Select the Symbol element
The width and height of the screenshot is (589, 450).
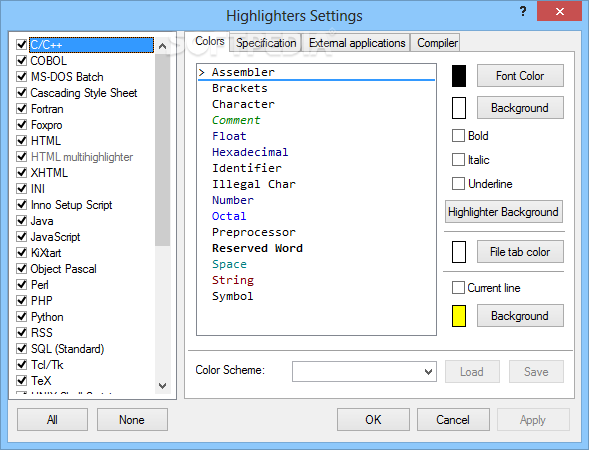coord(233,296)
